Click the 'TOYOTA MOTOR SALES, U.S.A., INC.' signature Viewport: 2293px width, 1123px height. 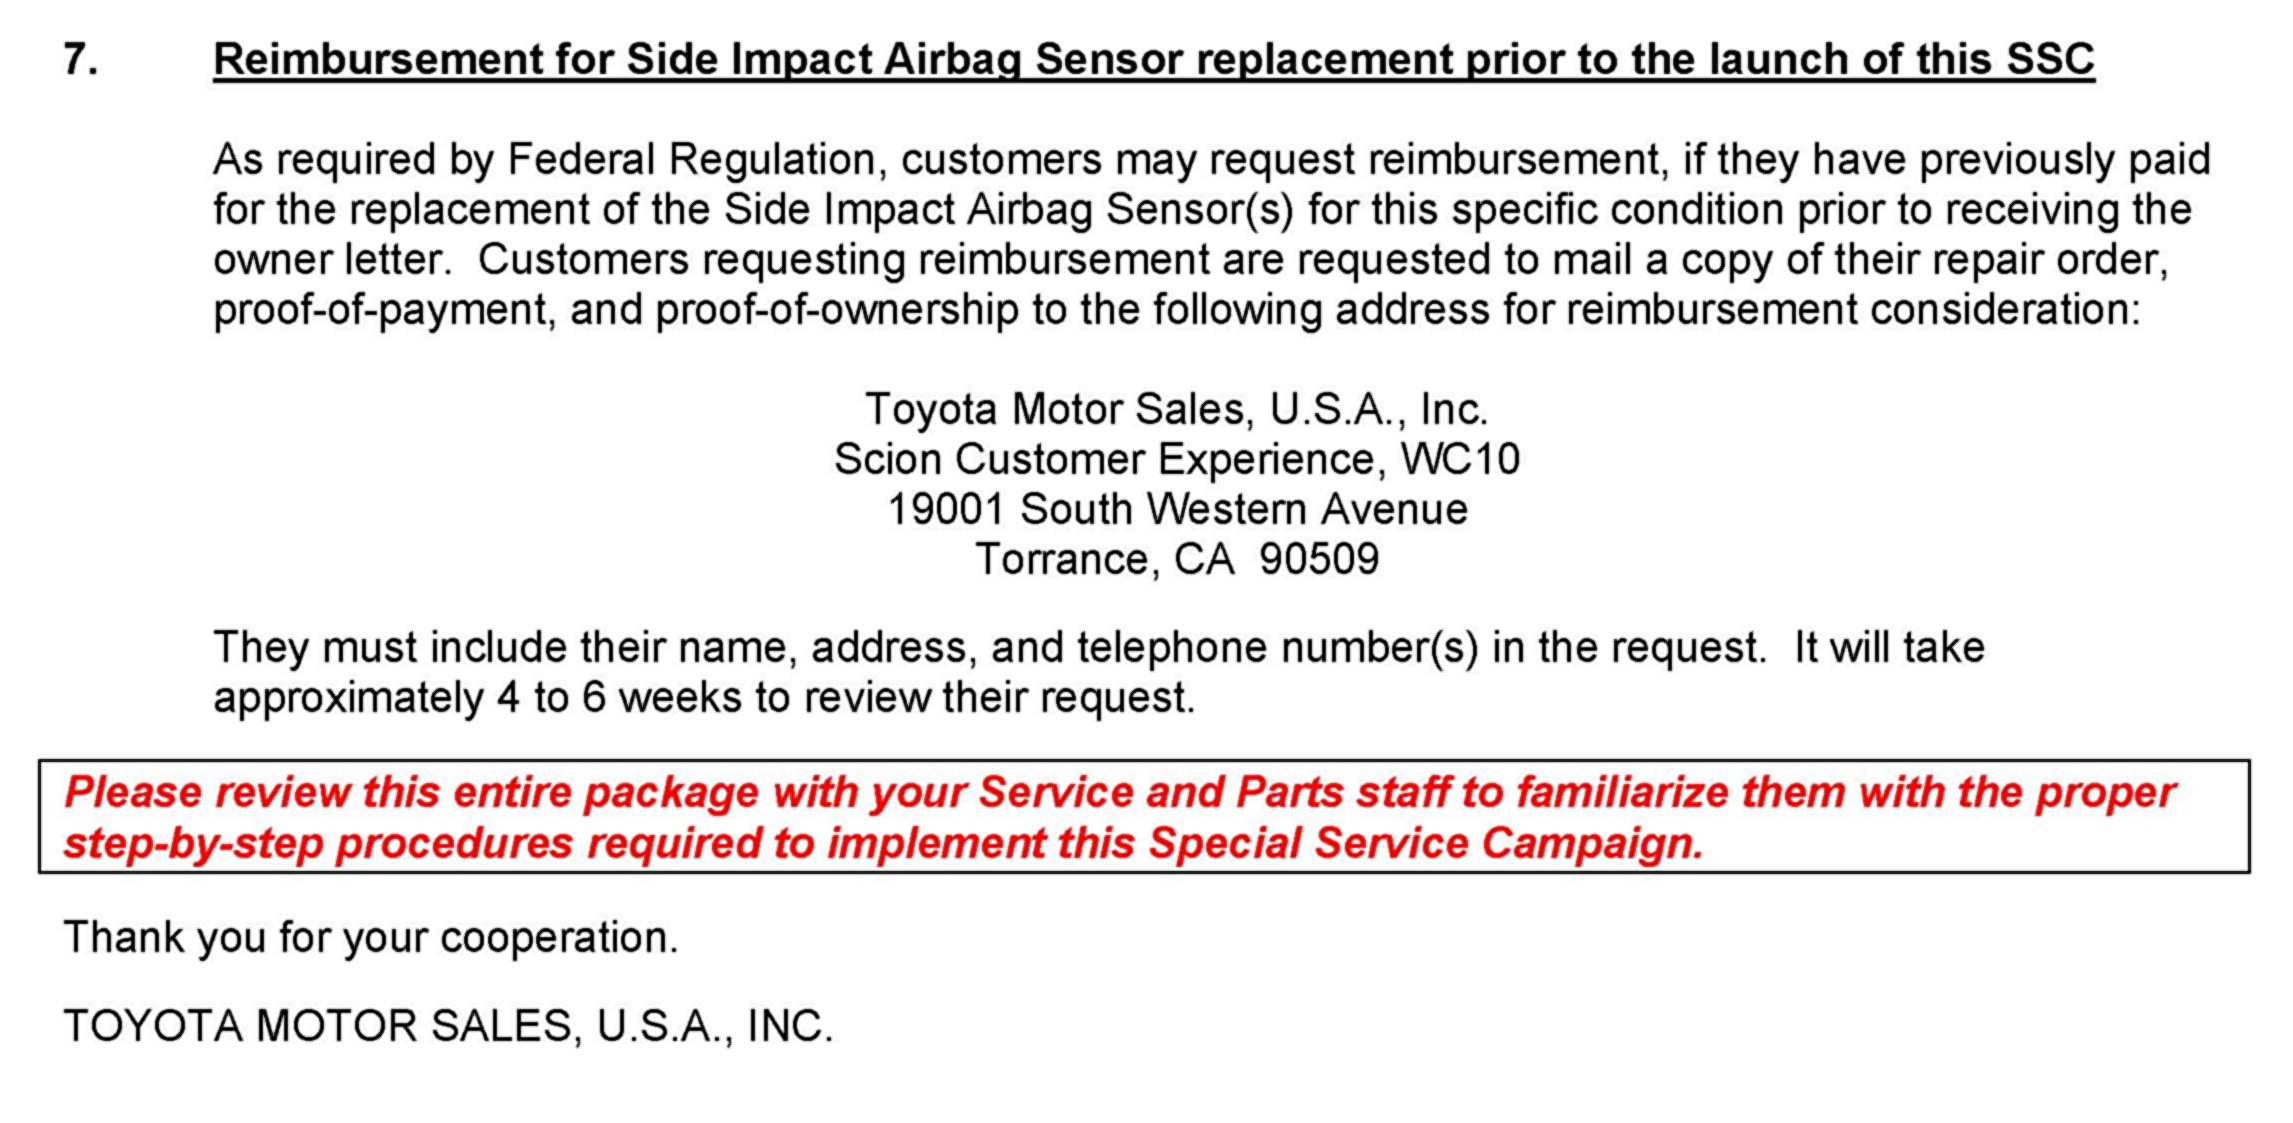coord(448,1027)
